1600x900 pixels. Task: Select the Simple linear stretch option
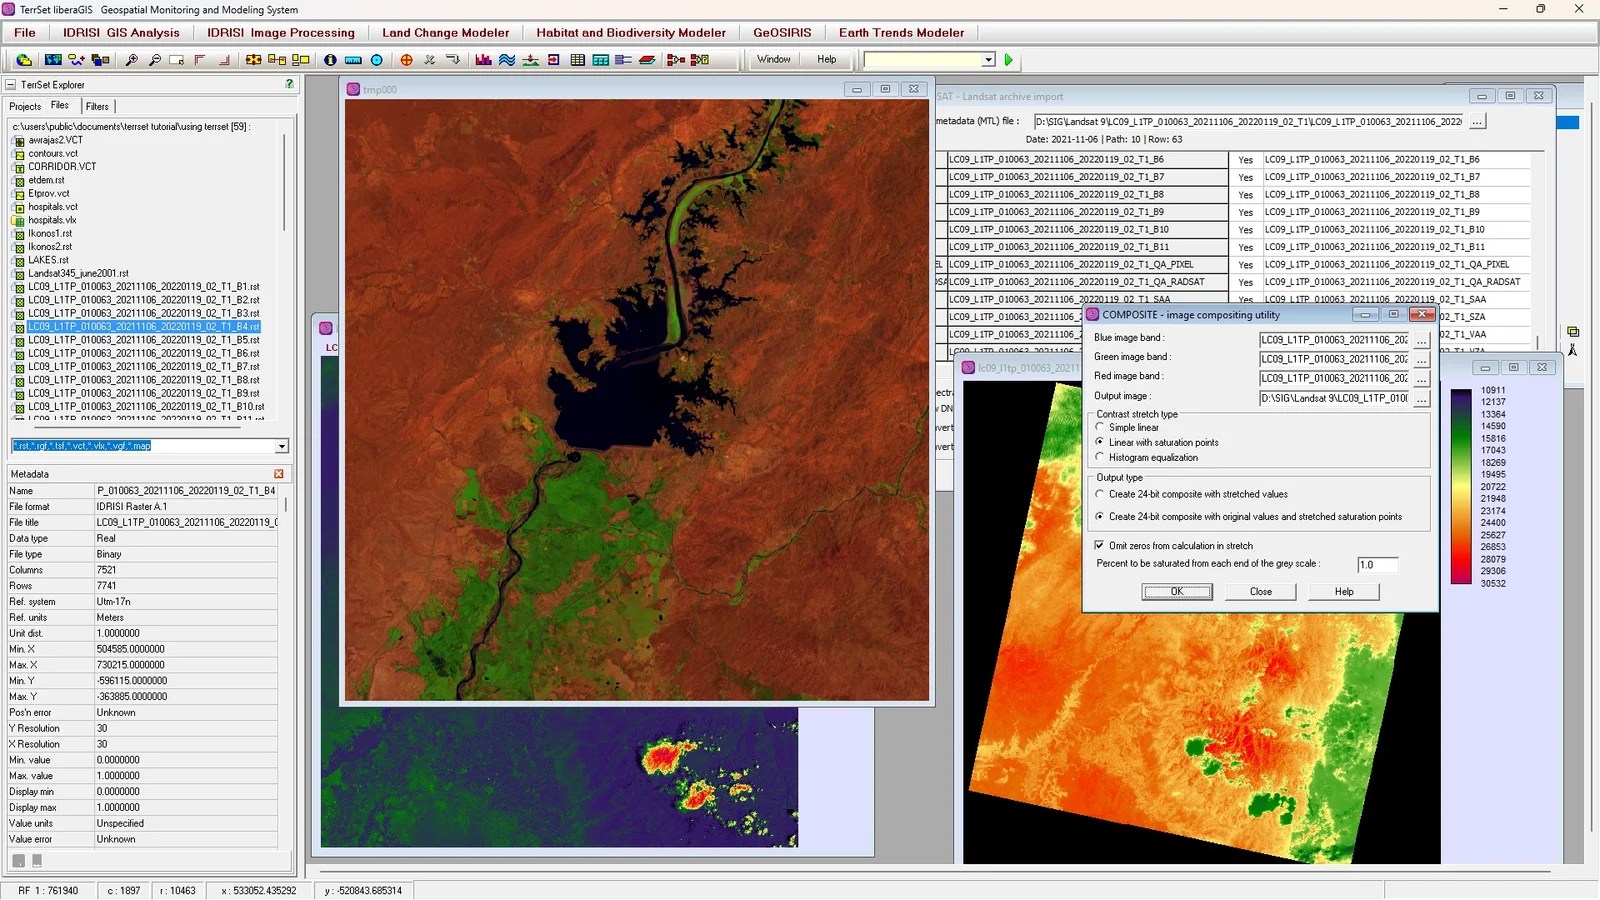[1100, 427]
